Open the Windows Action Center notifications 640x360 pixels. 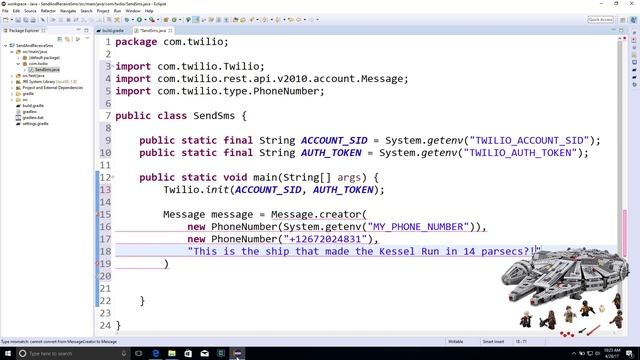tap(629, 353)
